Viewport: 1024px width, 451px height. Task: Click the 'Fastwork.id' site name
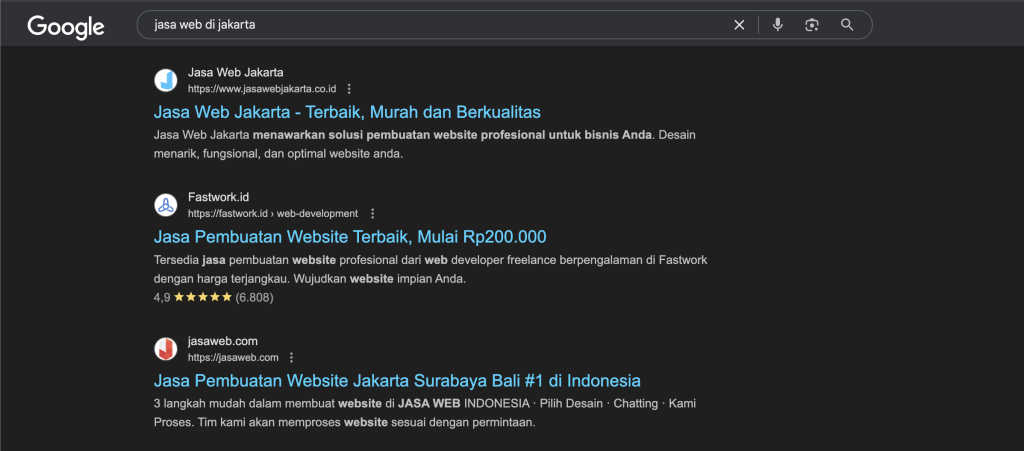[219, 196]
